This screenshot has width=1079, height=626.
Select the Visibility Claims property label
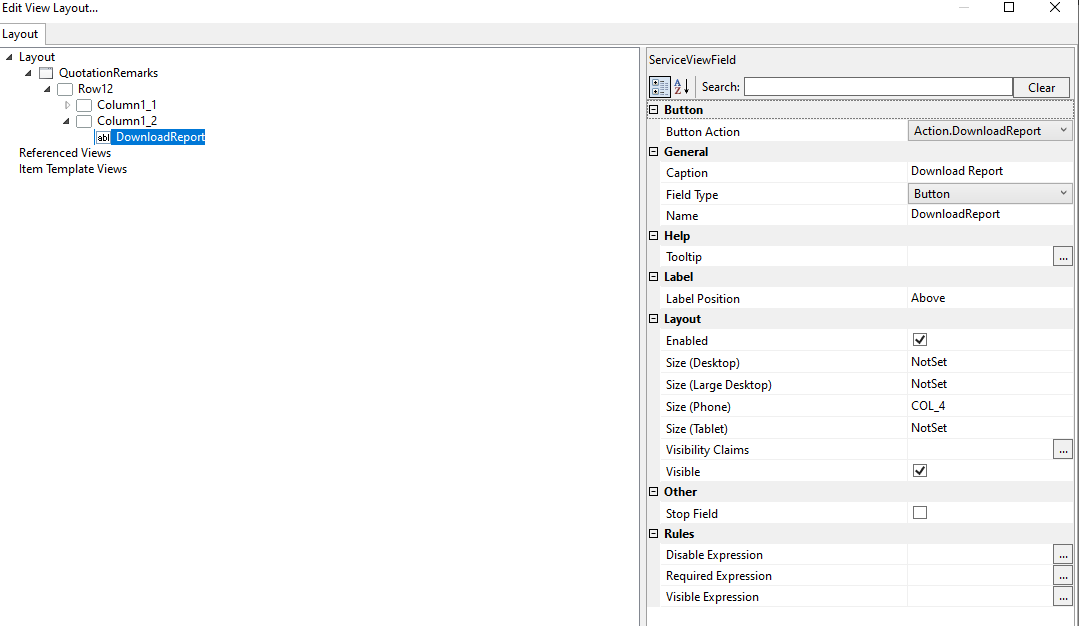(x=707, y=450)
